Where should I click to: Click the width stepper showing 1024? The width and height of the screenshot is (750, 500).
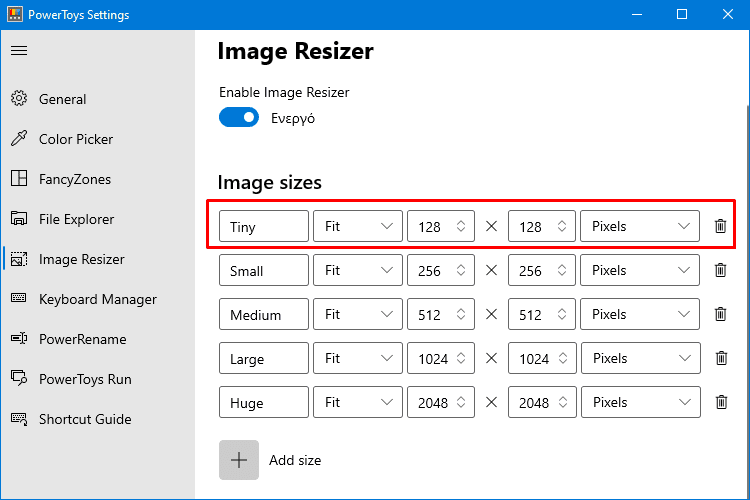point(461,358)
